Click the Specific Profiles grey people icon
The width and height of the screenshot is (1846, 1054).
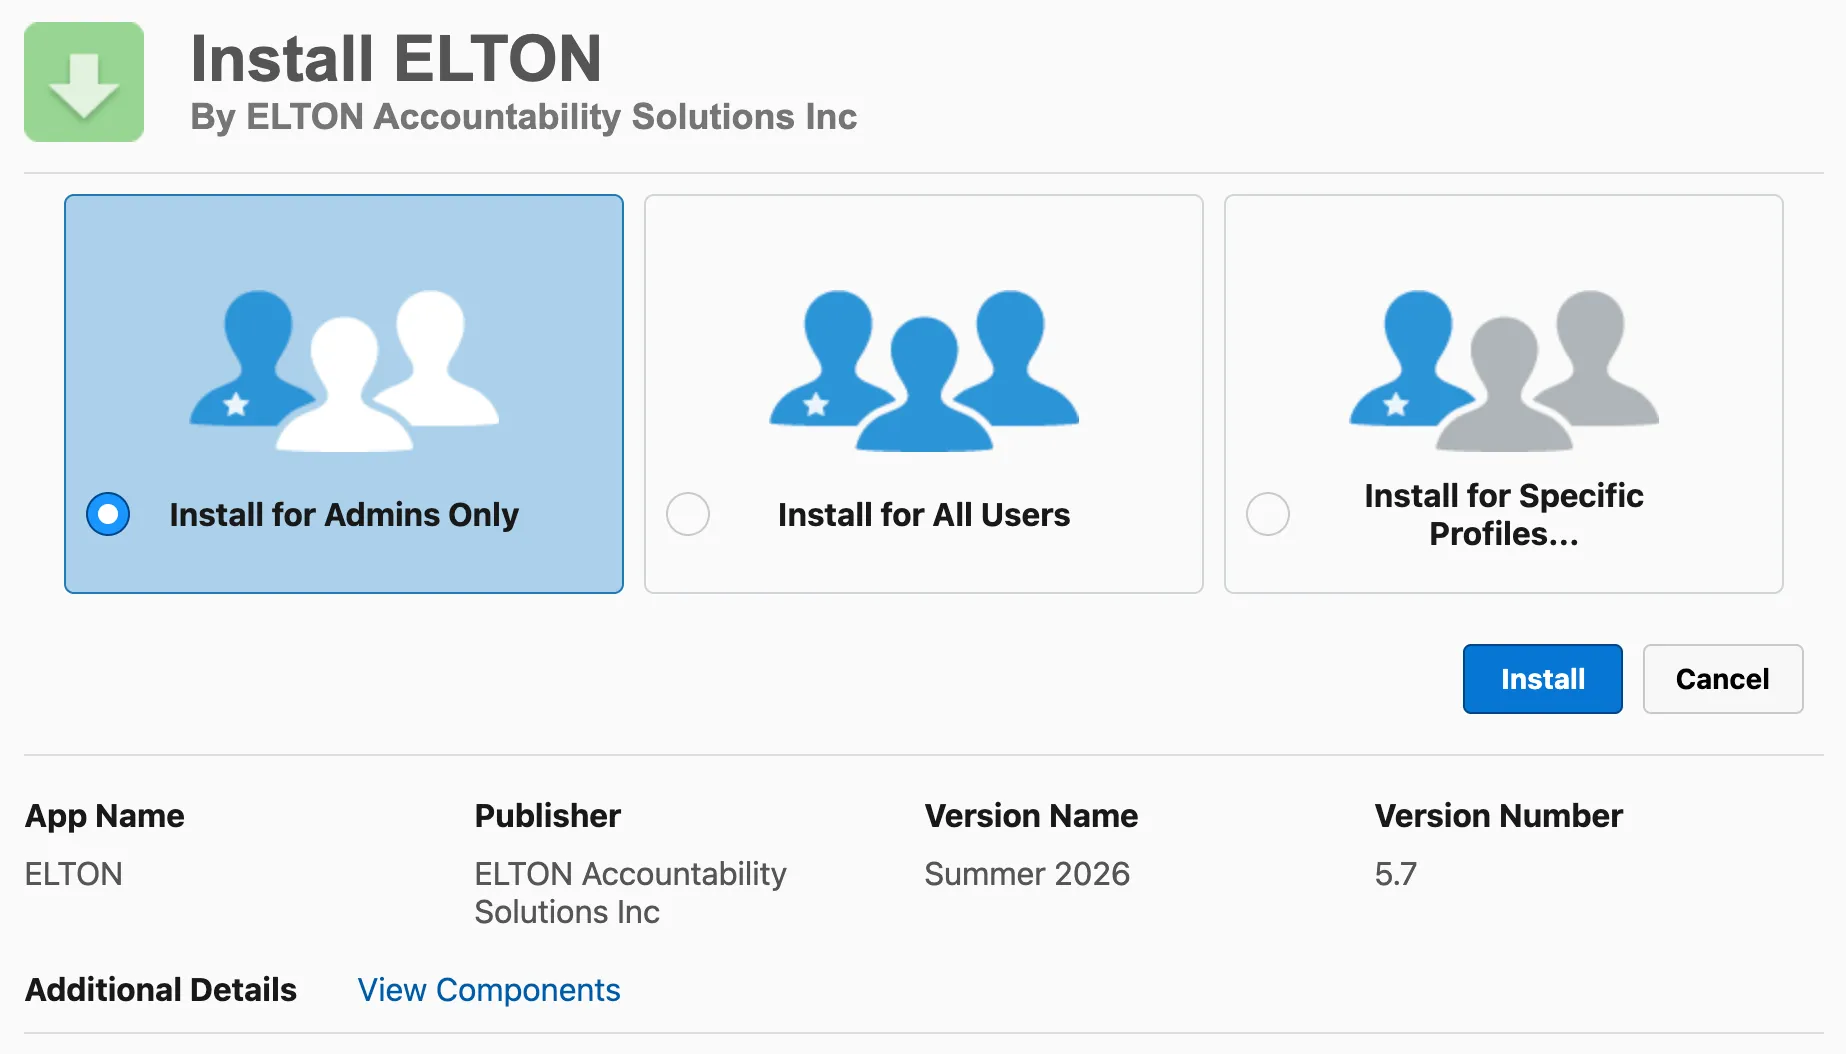pyautogui.click(x=1504, y=370)
